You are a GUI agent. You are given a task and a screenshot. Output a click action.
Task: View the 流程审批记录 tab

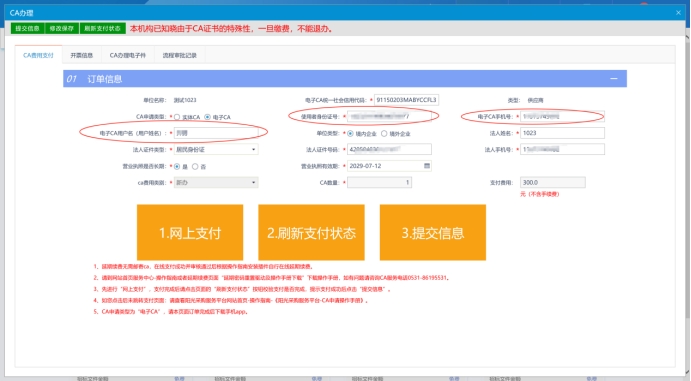click(x=179, y=55)
